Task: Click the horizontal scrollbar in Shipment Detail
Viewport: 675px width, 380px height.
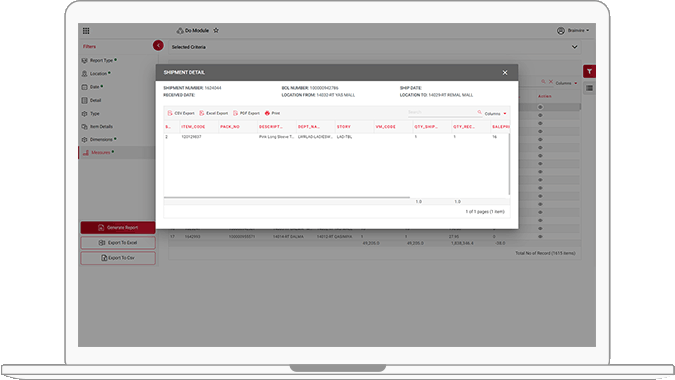Action: coord(287,198)
